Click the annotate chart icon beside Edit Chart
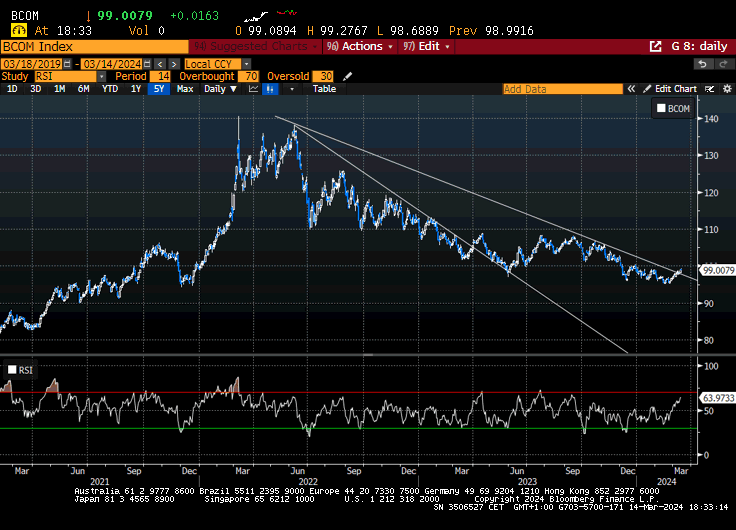 (x=709, y=89)
